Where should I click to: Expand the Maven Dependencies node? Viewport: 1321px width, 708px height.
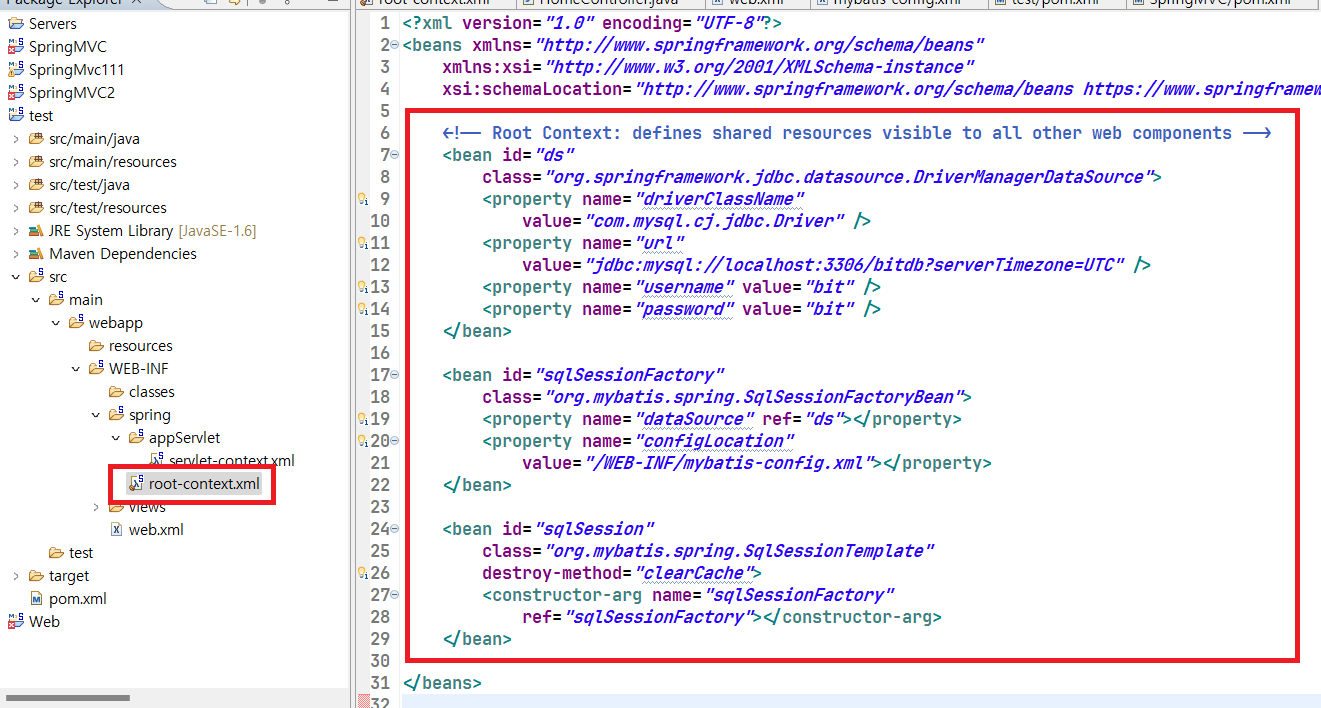pyautogui.click(x=15, y=253)
